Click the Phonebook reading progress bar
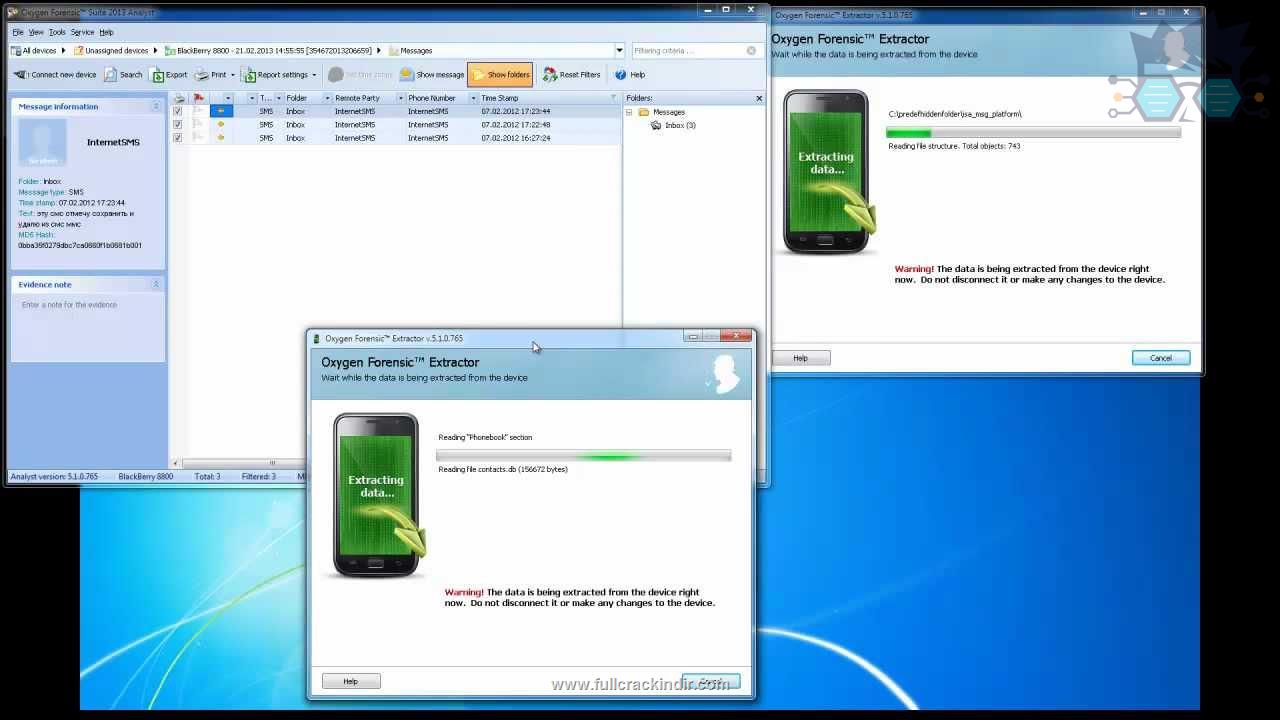Screen dimensions: 1280x720 [584, 456]
